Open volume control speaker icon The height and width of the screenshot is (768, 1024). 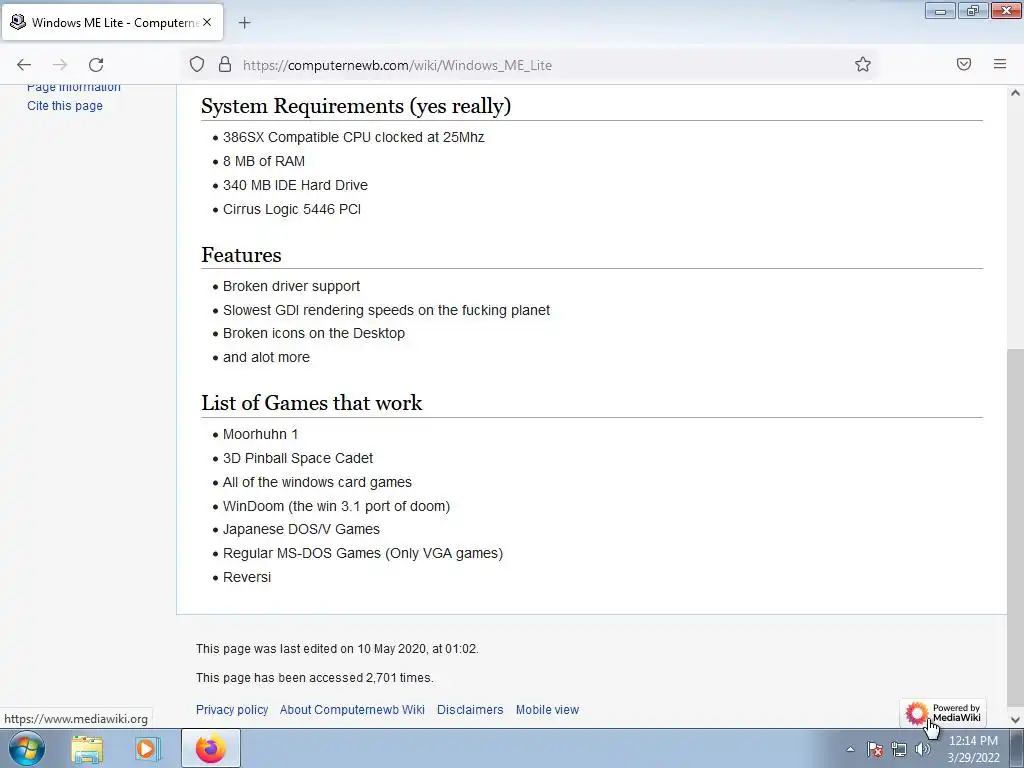(x=923, y=749)
